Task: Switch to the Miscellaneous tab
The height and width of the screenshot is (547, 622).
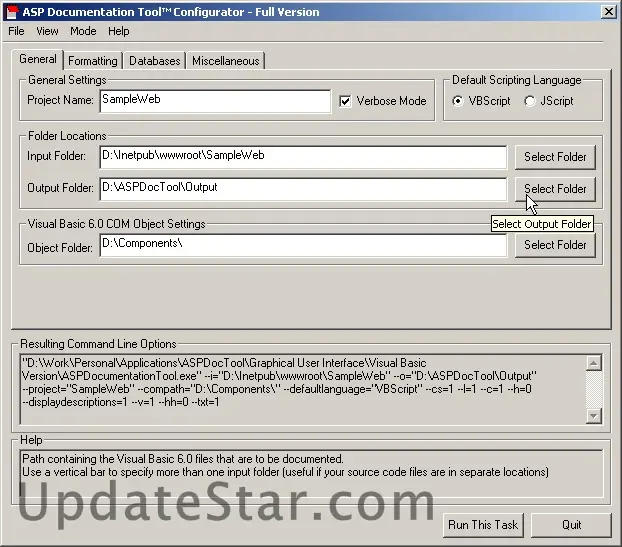Action: point(225,61)
